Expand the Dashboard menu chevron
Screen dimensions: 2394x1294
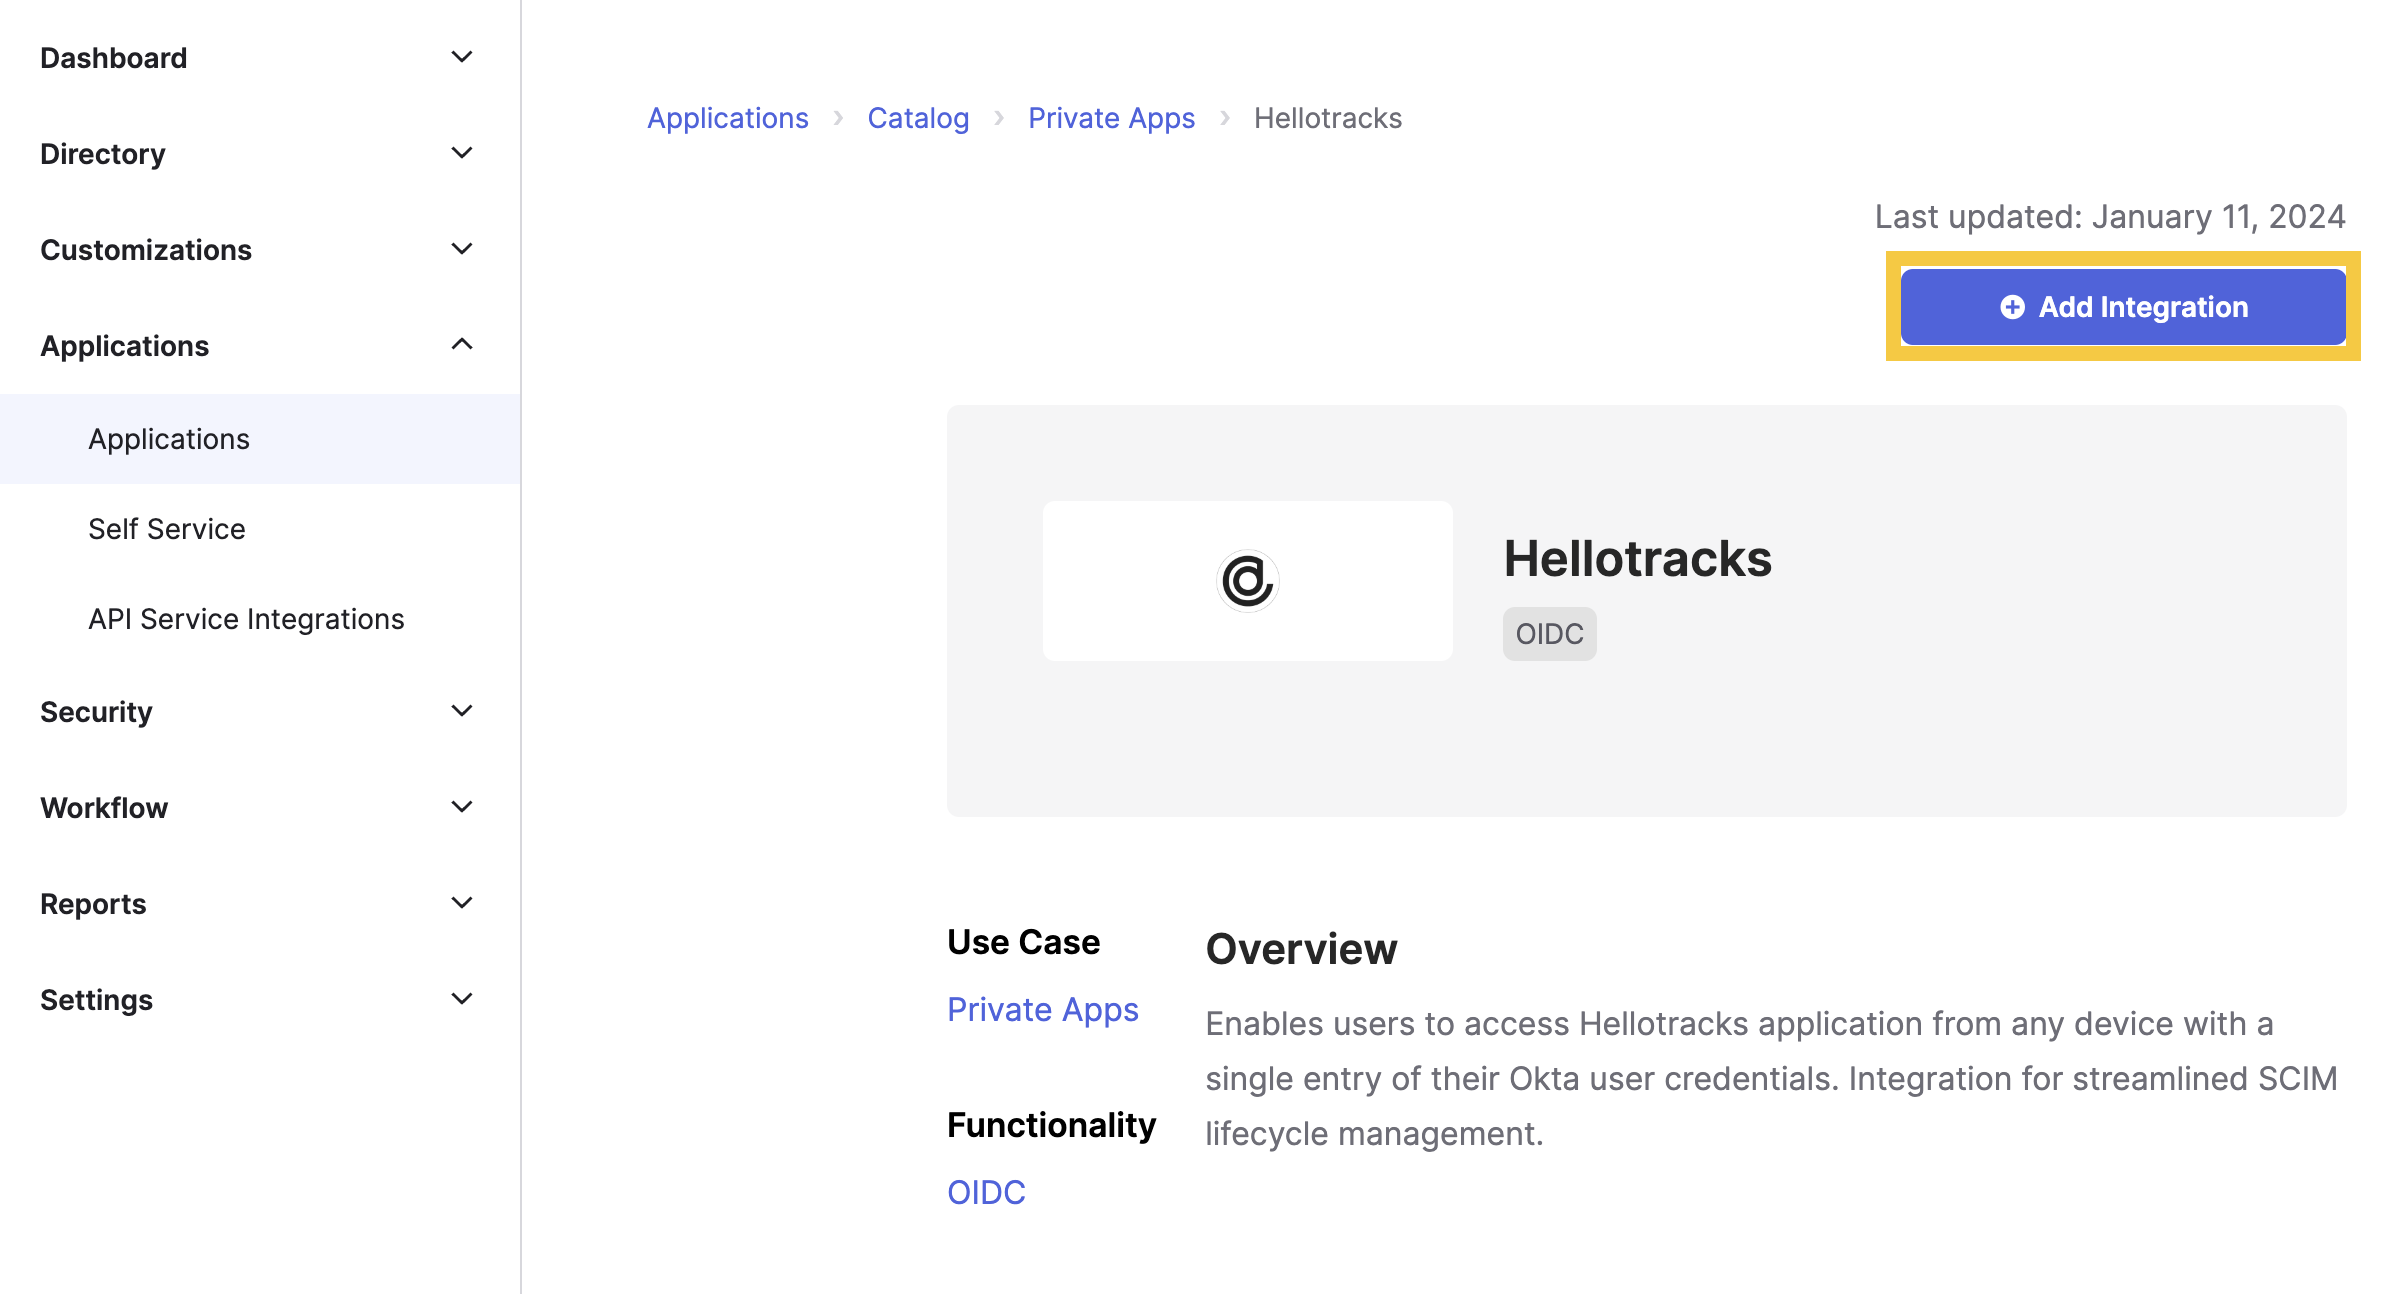click(462, 57)
